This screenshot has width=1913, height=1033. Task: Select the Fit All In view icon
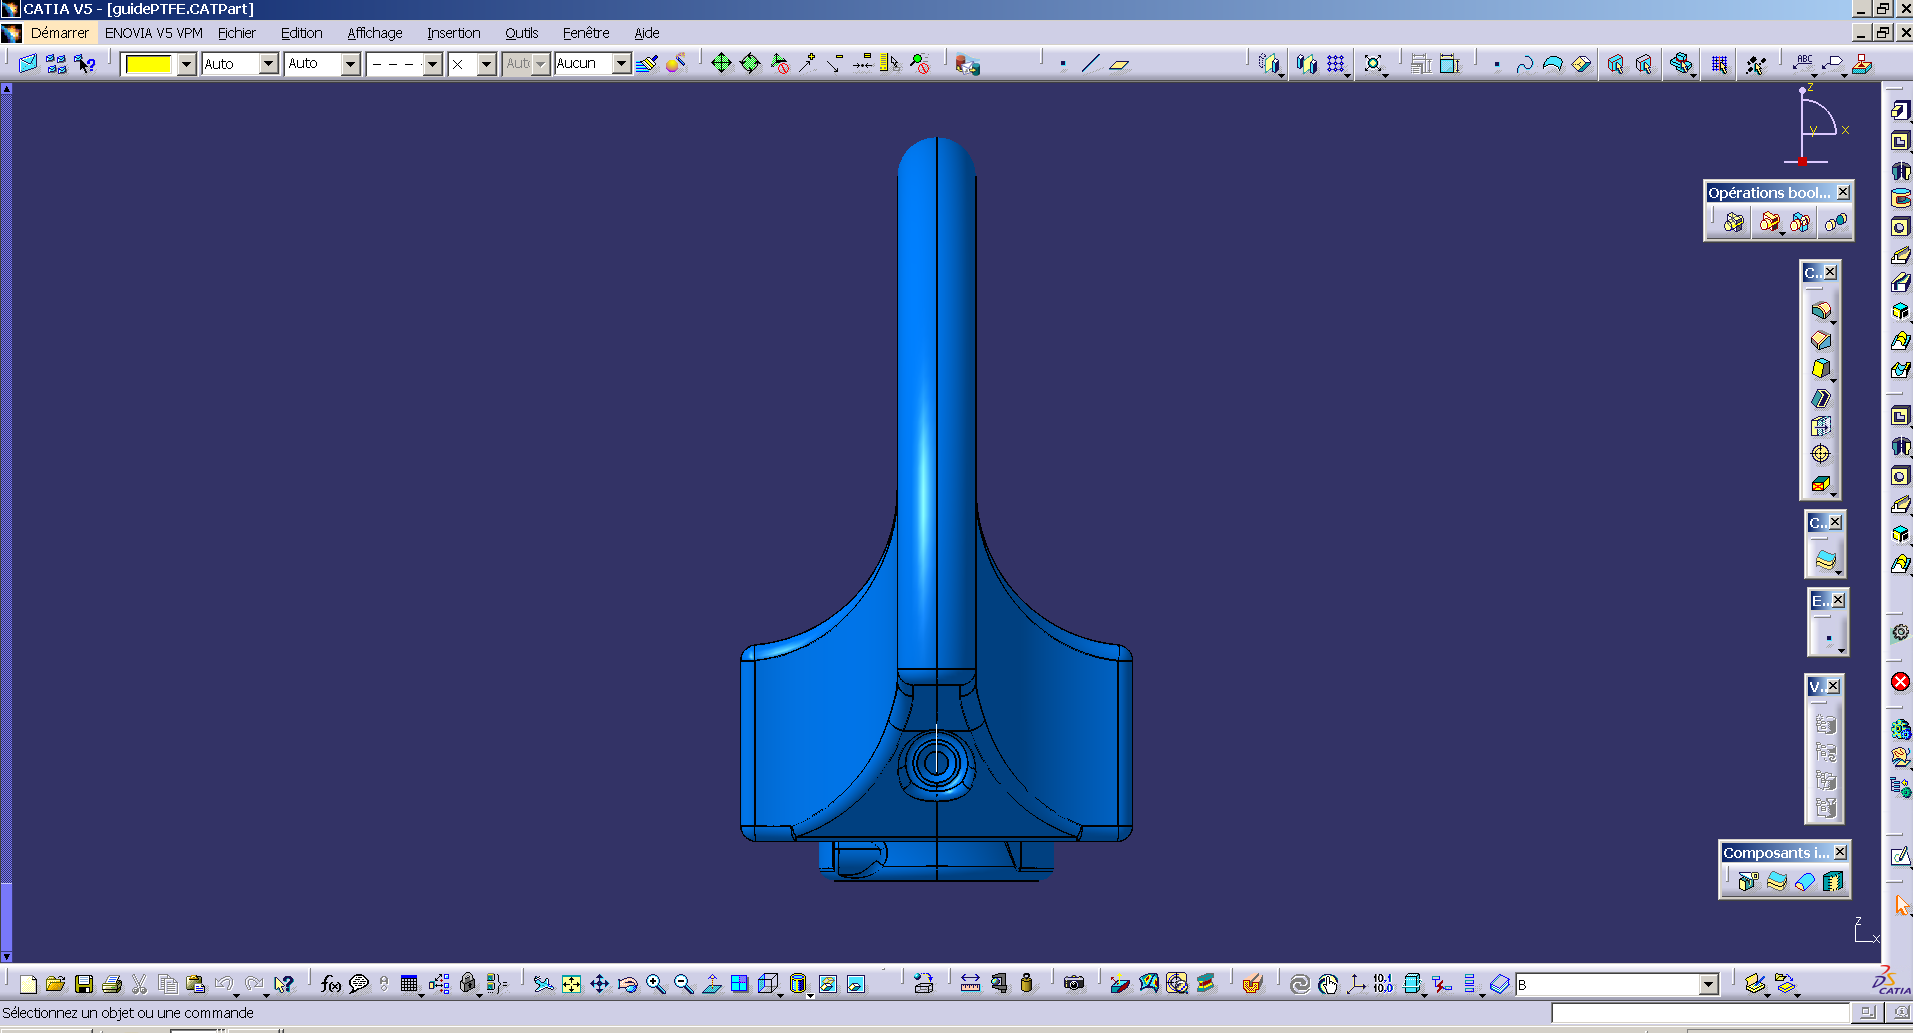point(571,984)
